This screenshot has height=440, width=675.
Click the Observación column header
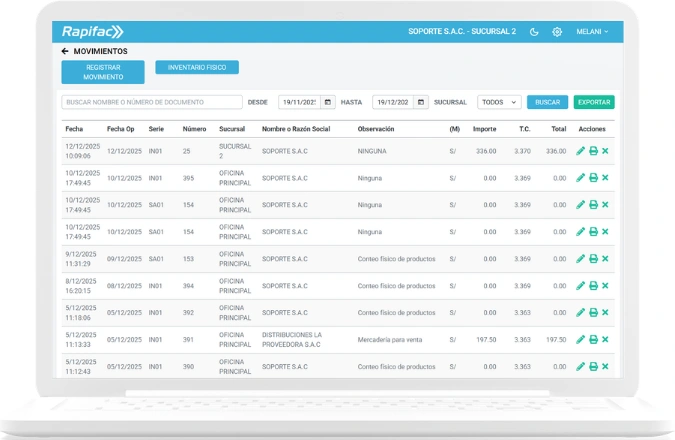[376, 129]
